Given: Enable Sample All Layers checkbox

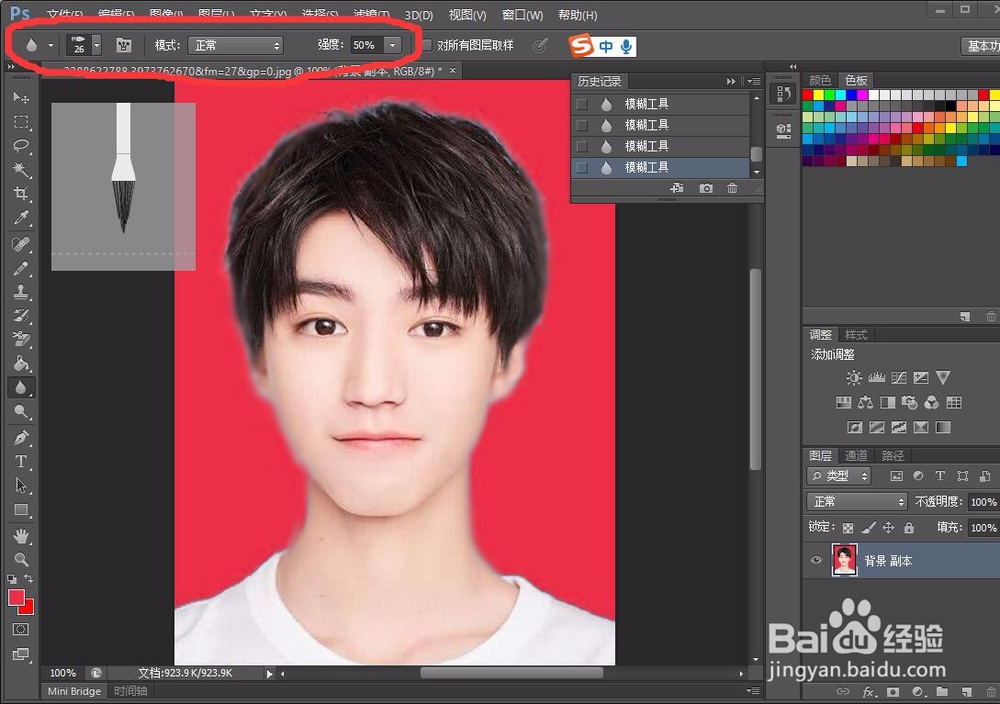Looking at the screenshot, I should point(425,45).
